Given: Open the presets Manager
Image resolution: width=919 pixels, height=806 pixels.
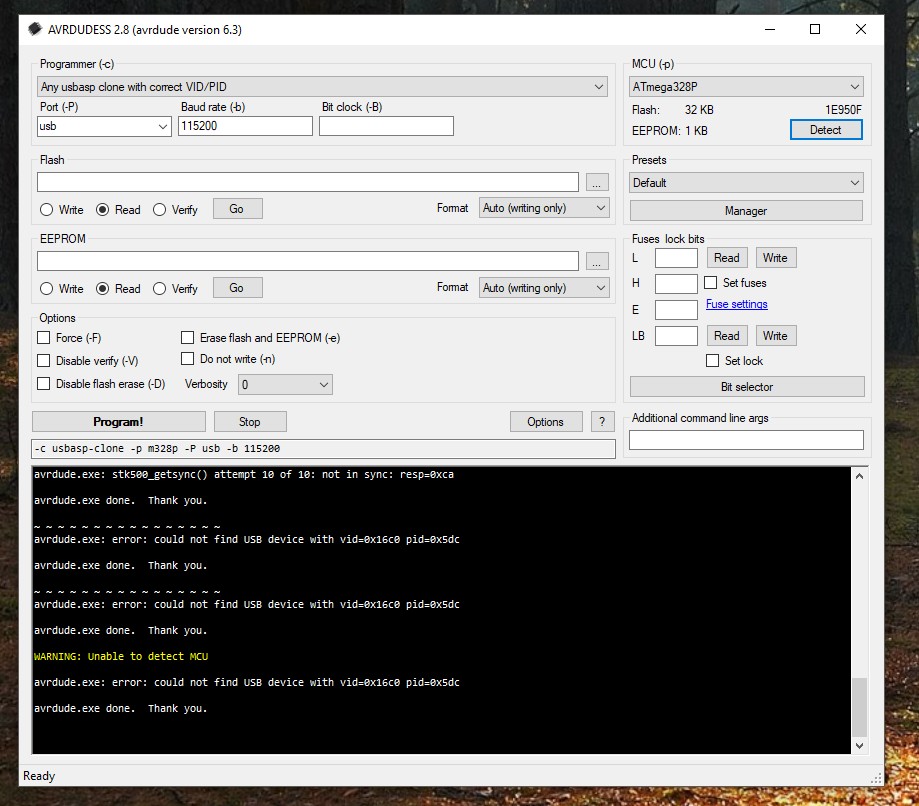Looking at the screenshot, I should pos(746,210).
